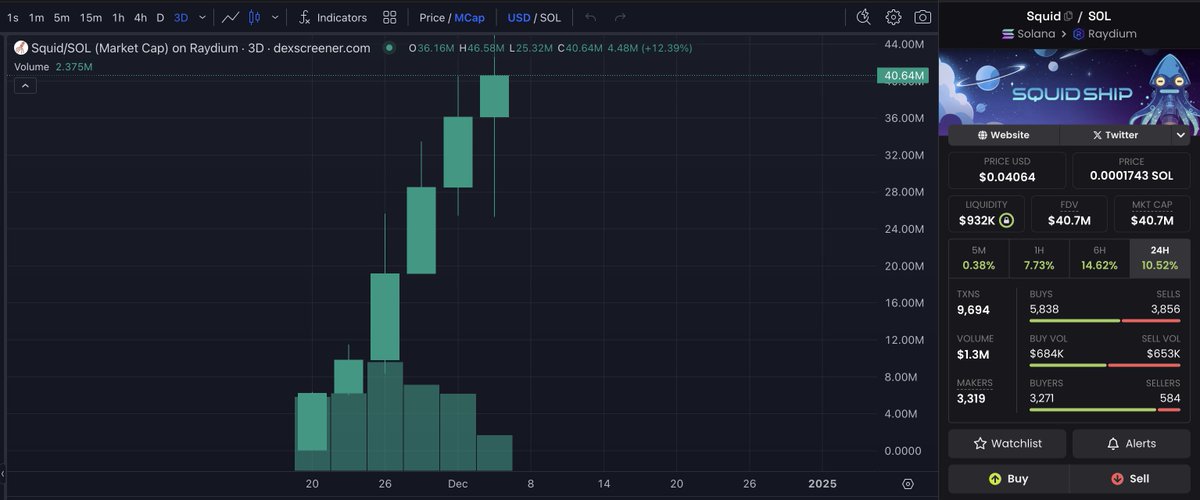Viewport: 1200px width, 500px height.
Task: Open the multi-chart layout grid icon
Action: coord(390,17)
